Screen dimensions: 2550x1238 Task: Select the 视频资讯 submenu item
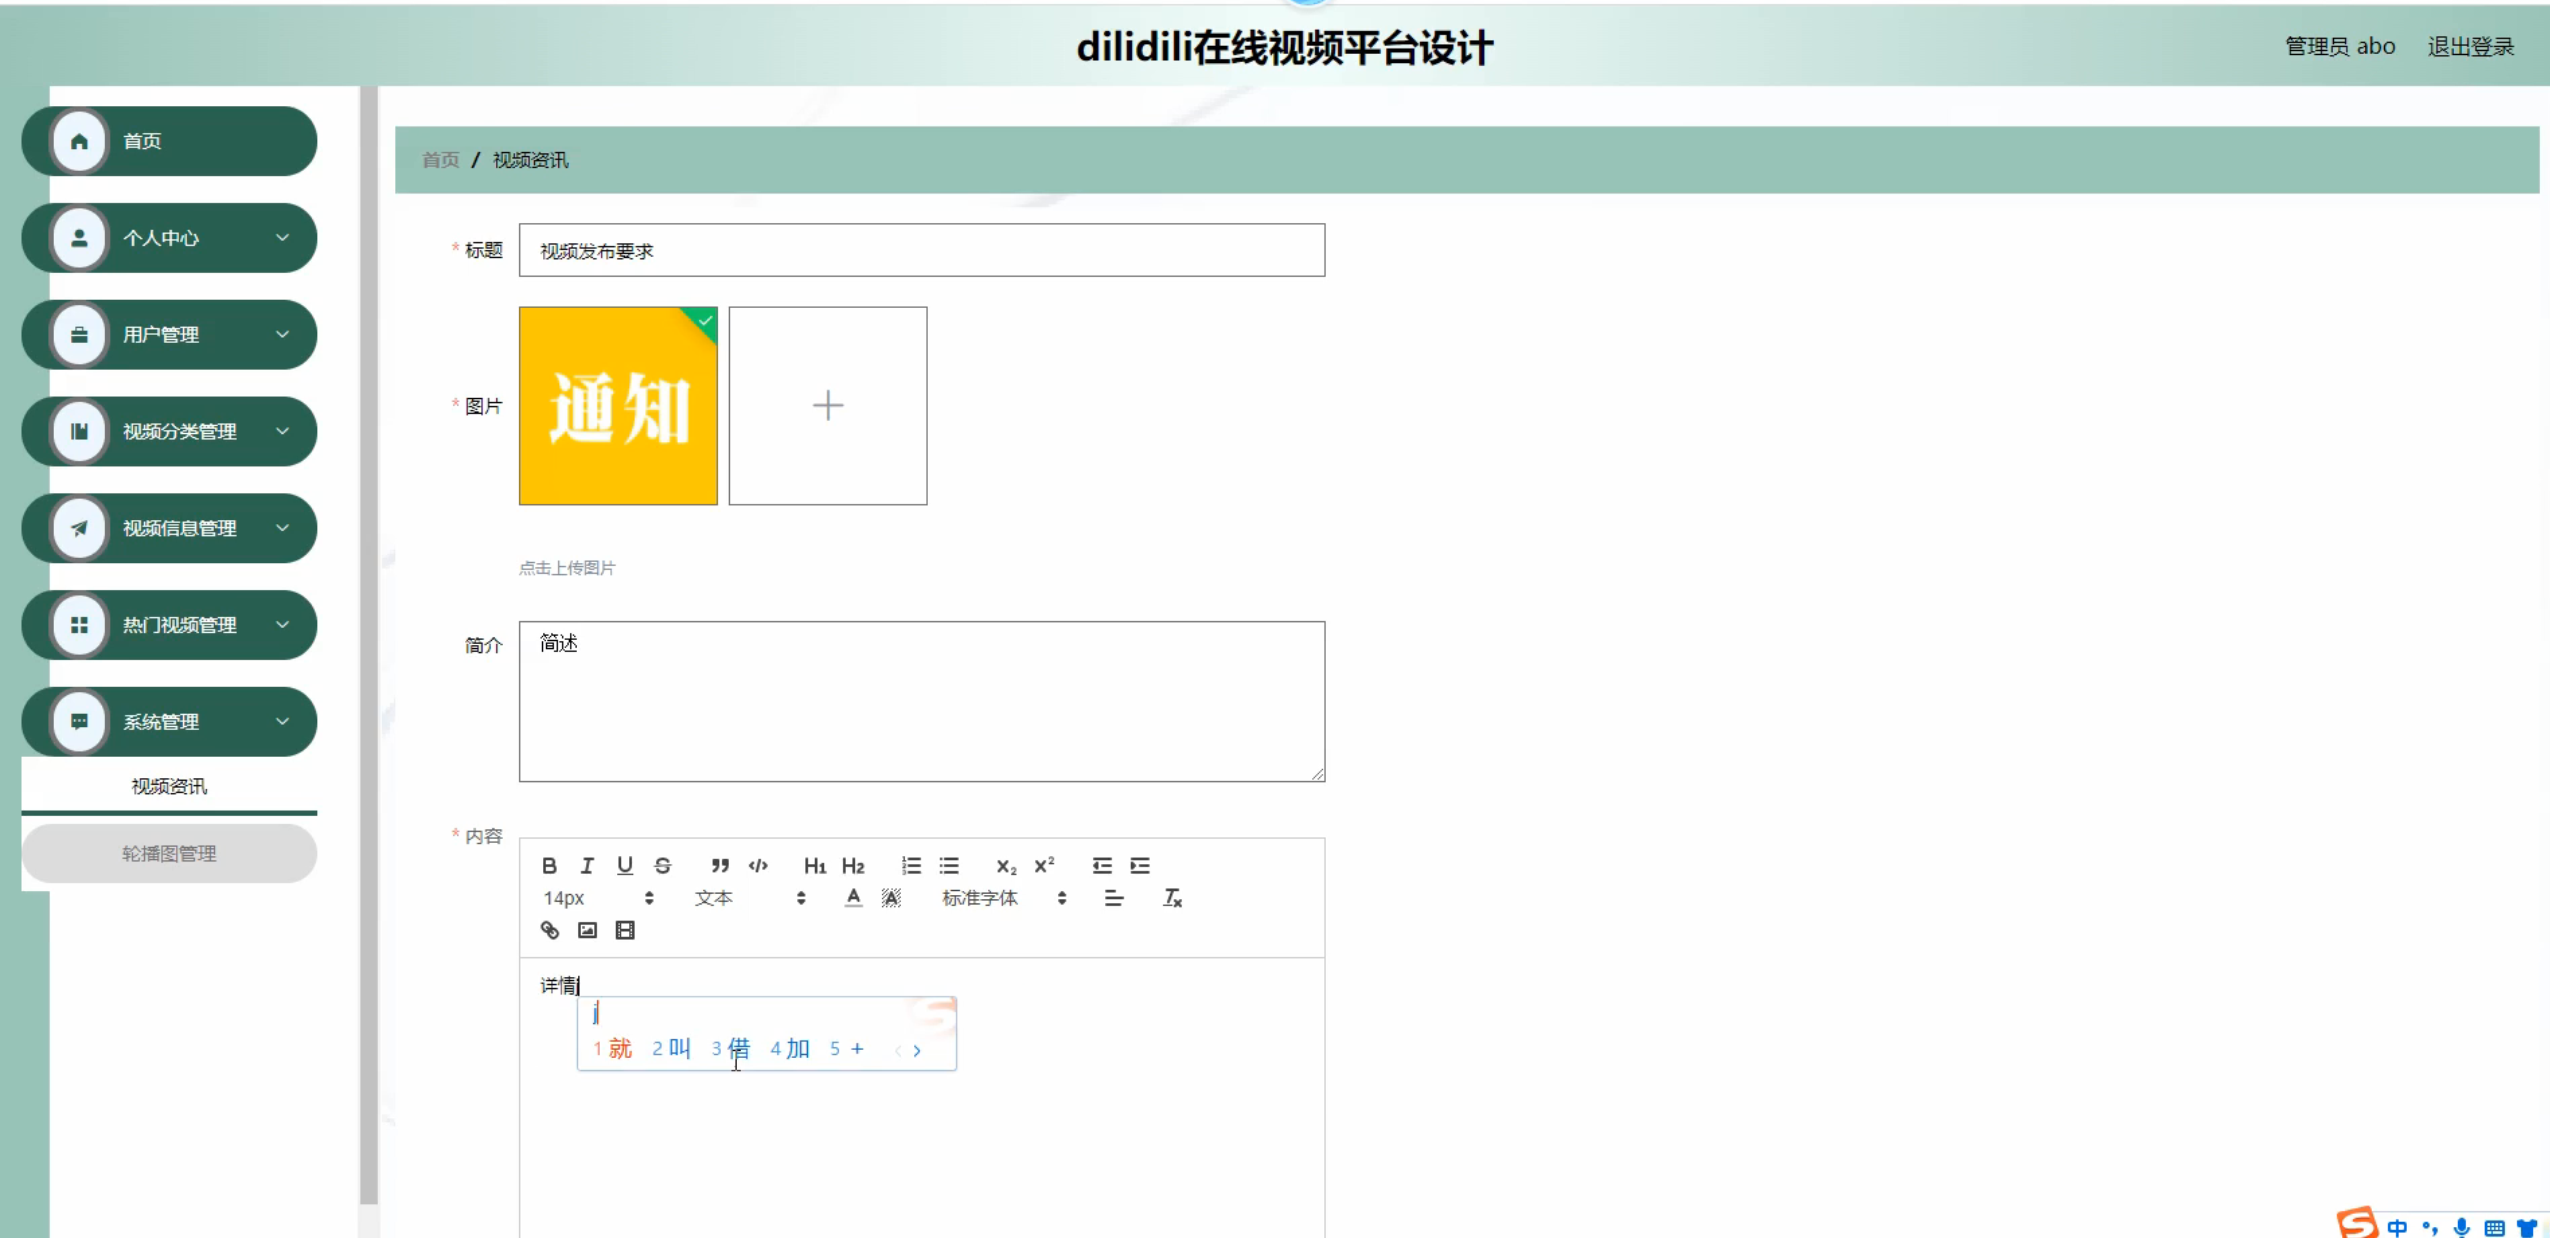pos(169,786)
